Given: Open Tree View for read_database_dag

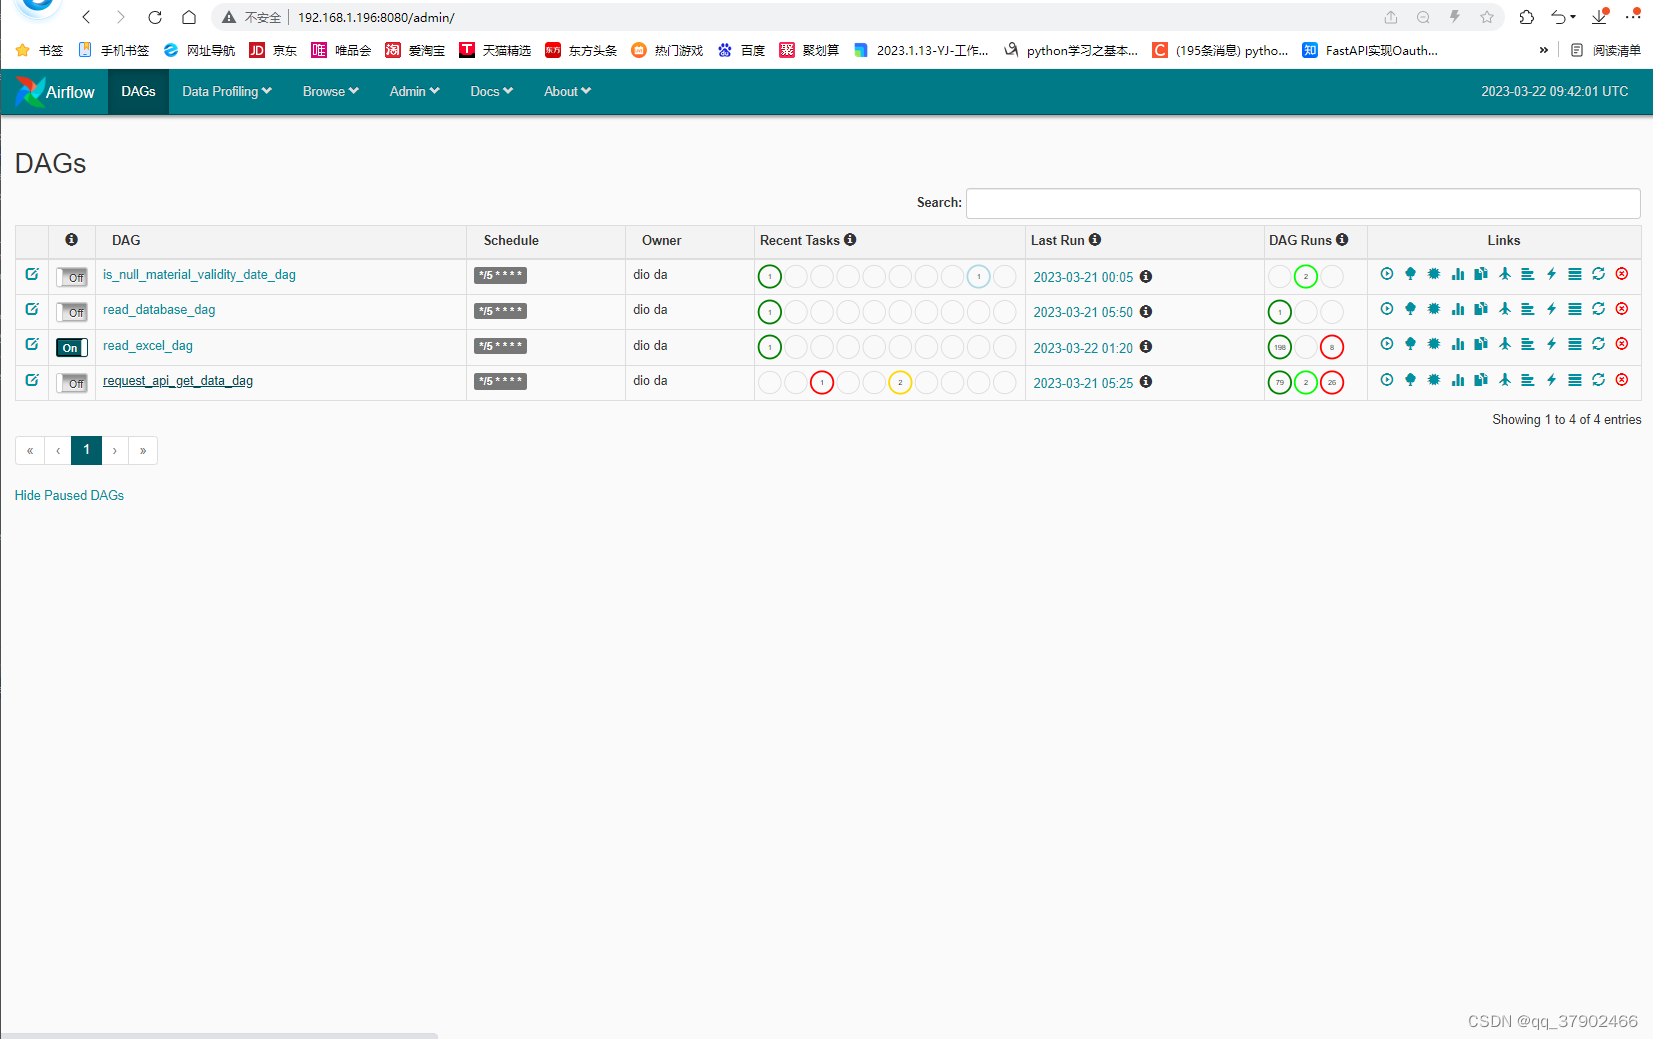Looking at the screenshot, I should [x=1410, y=309].
